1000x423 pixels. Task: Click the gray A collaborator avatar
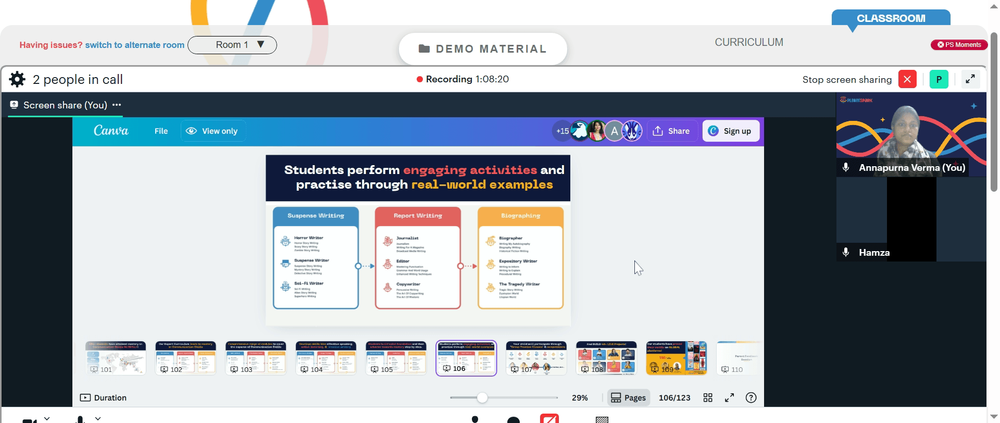coord(614,131)
